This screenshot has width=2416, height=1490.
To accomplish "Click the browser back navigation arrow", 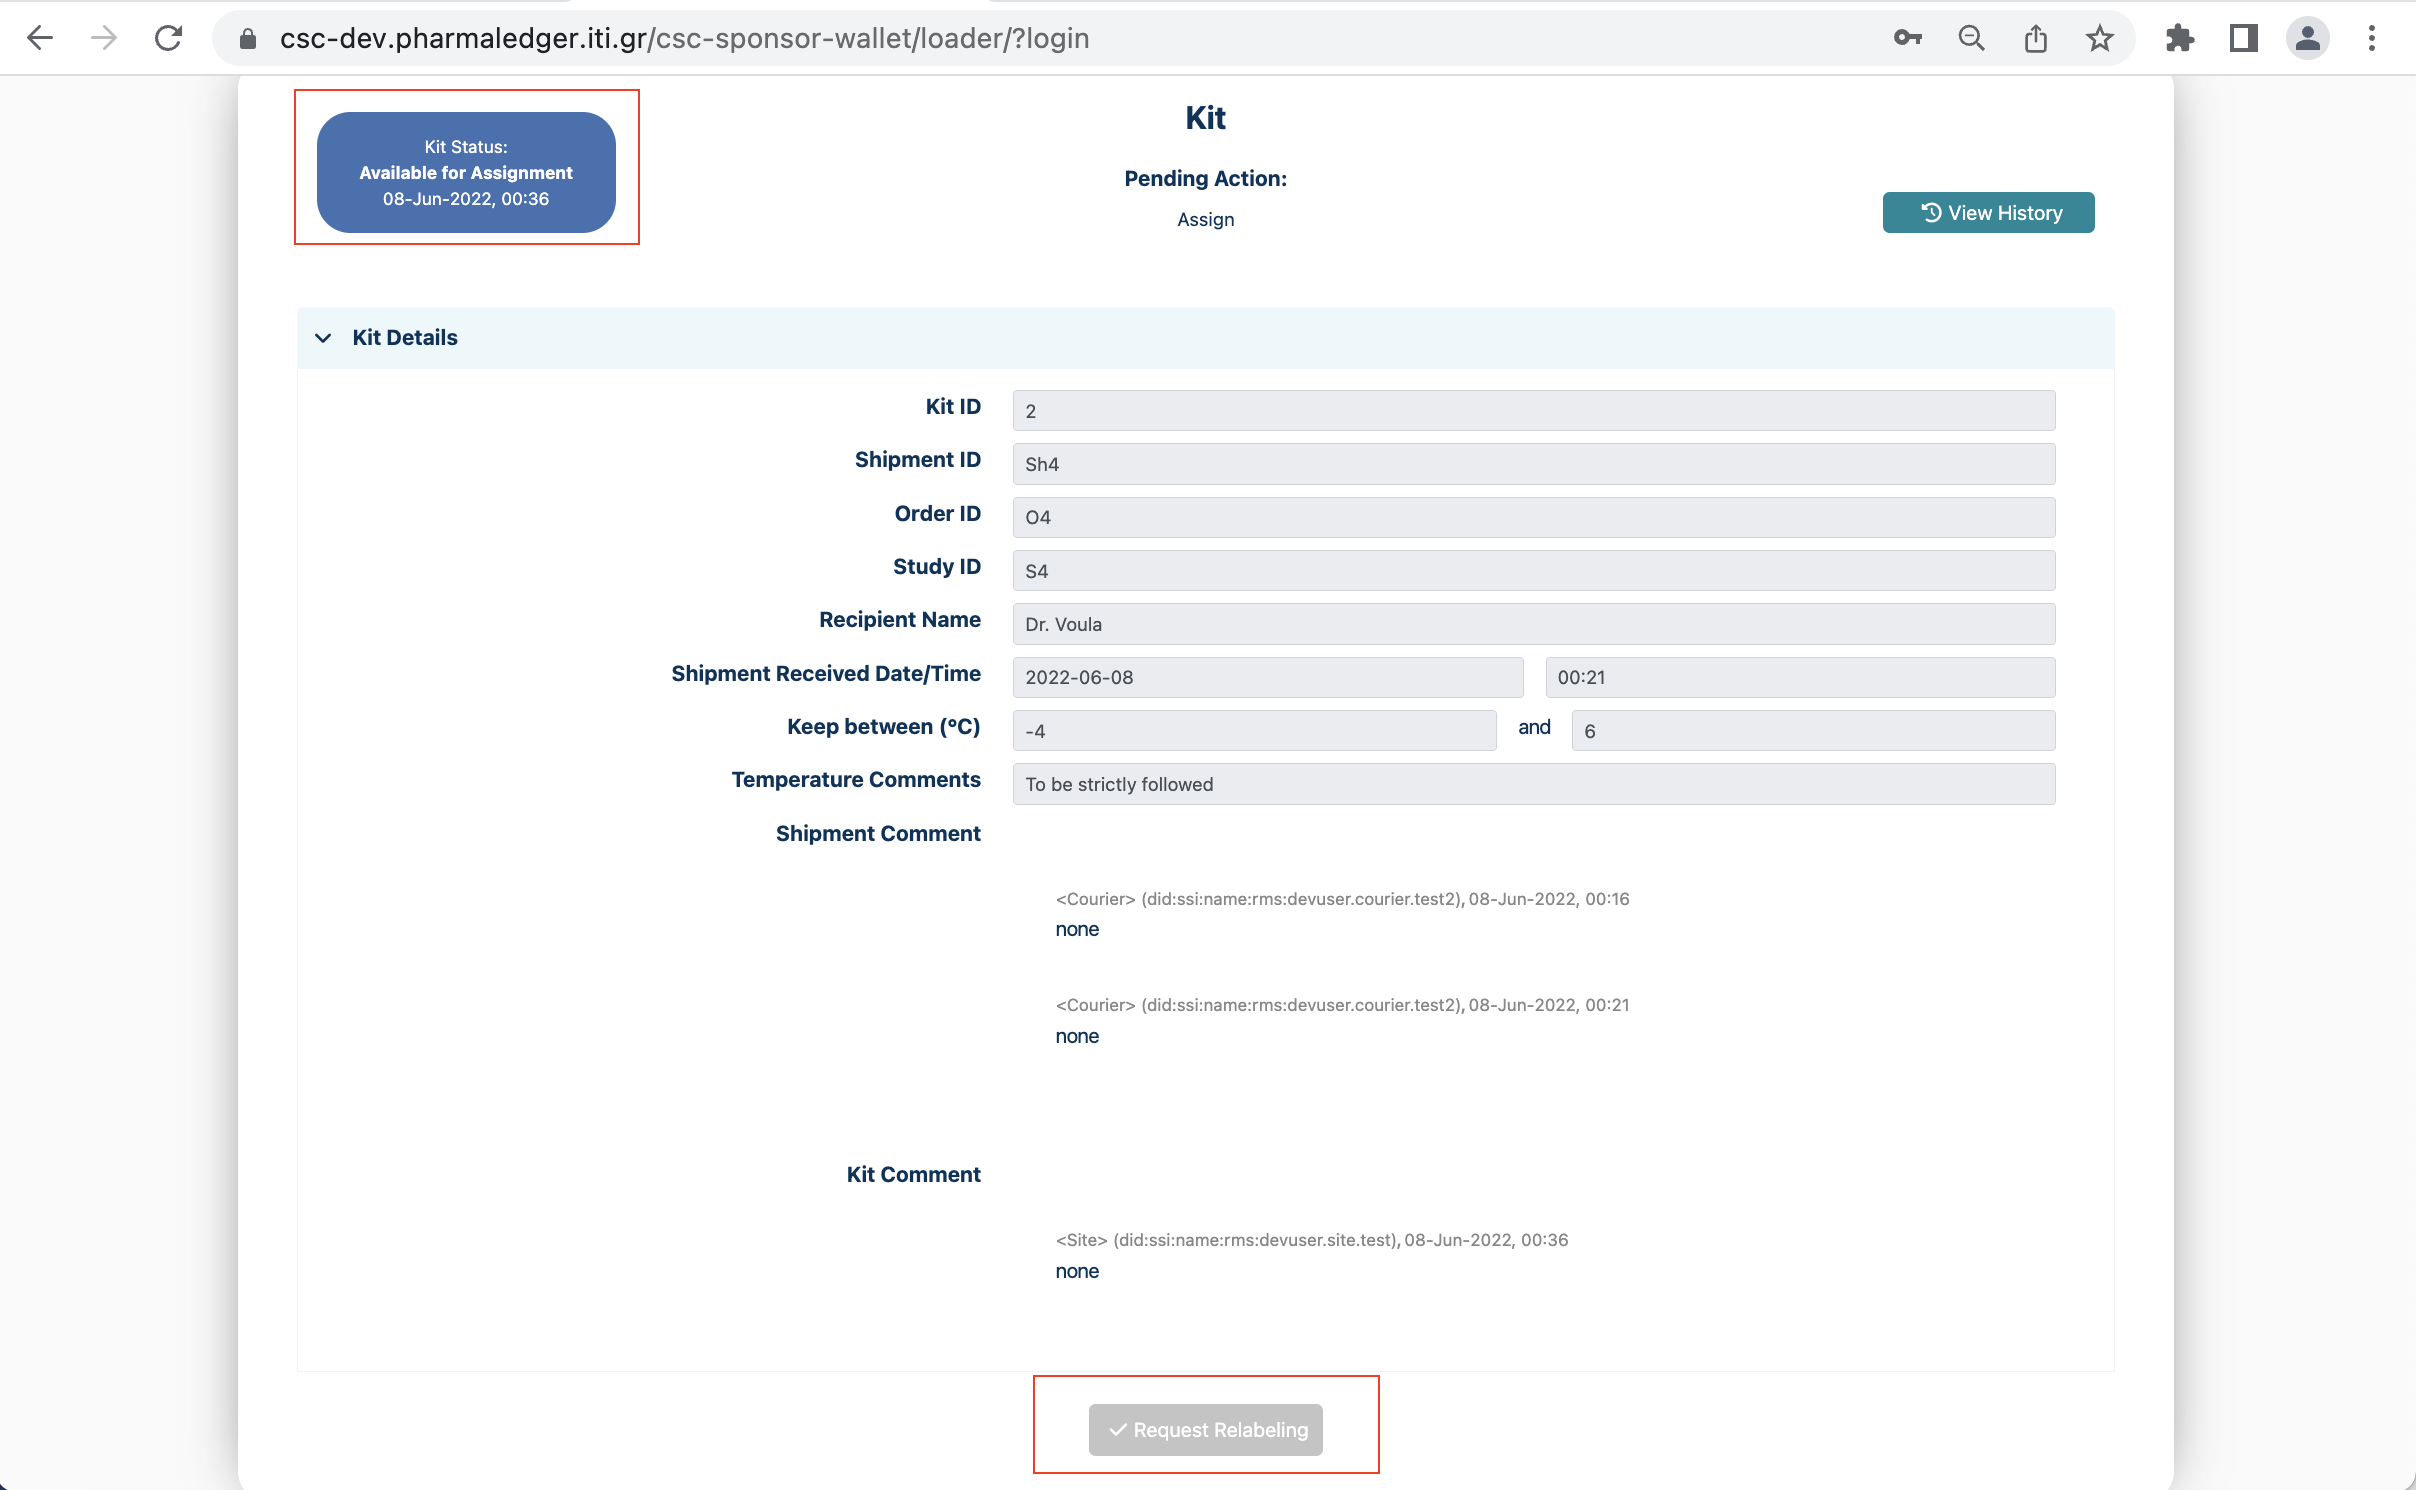I will 41,38.
